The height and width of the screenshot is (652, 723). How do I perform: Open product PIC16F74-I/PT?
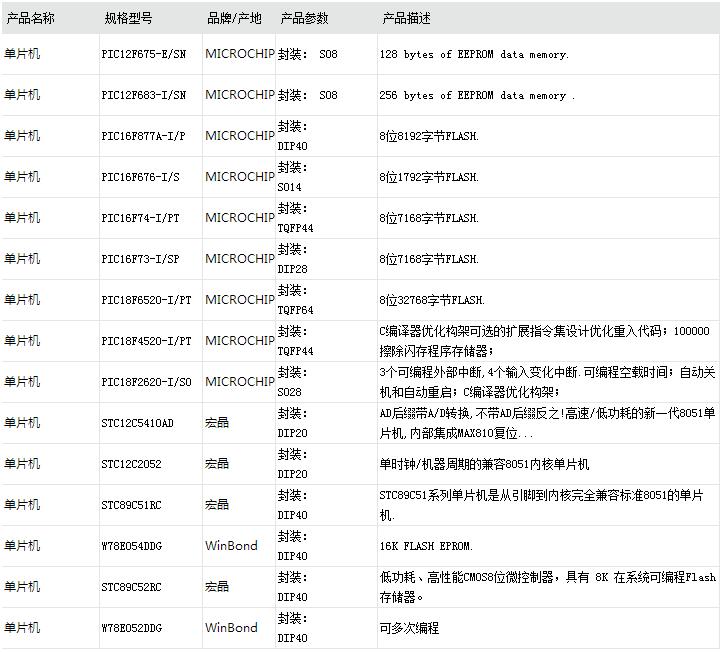[x=141, y=218]
